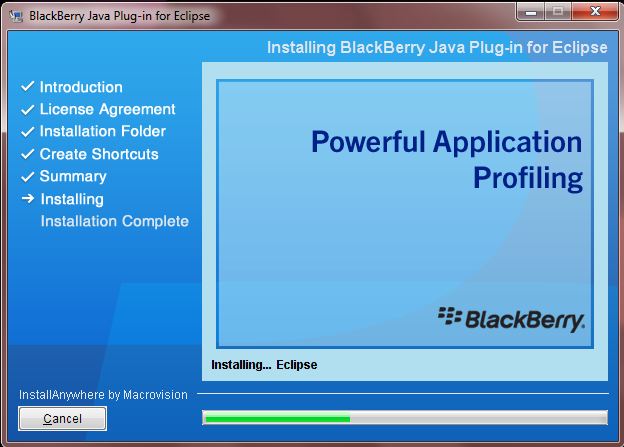Click the Installation Folder step checkmark
Image resolution: width=624 pixels, height=447 pixels.
[27, 131]
